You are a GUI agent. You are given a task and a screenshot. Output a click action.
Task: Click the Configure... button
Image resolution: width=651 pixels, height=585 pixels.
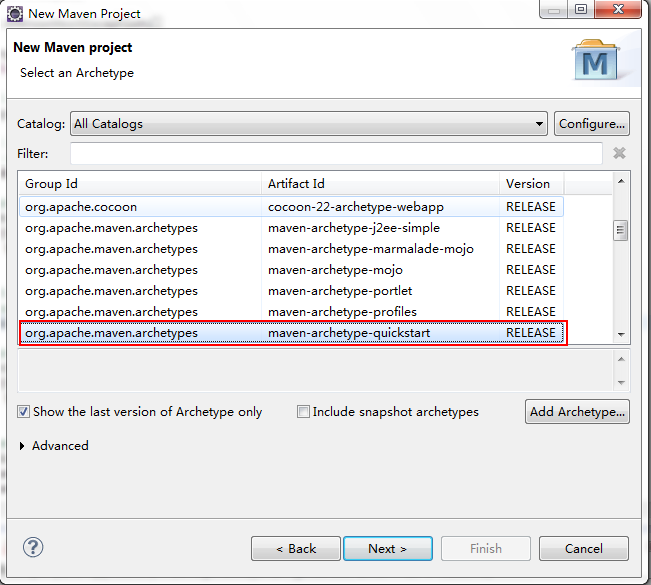point(592,124)
